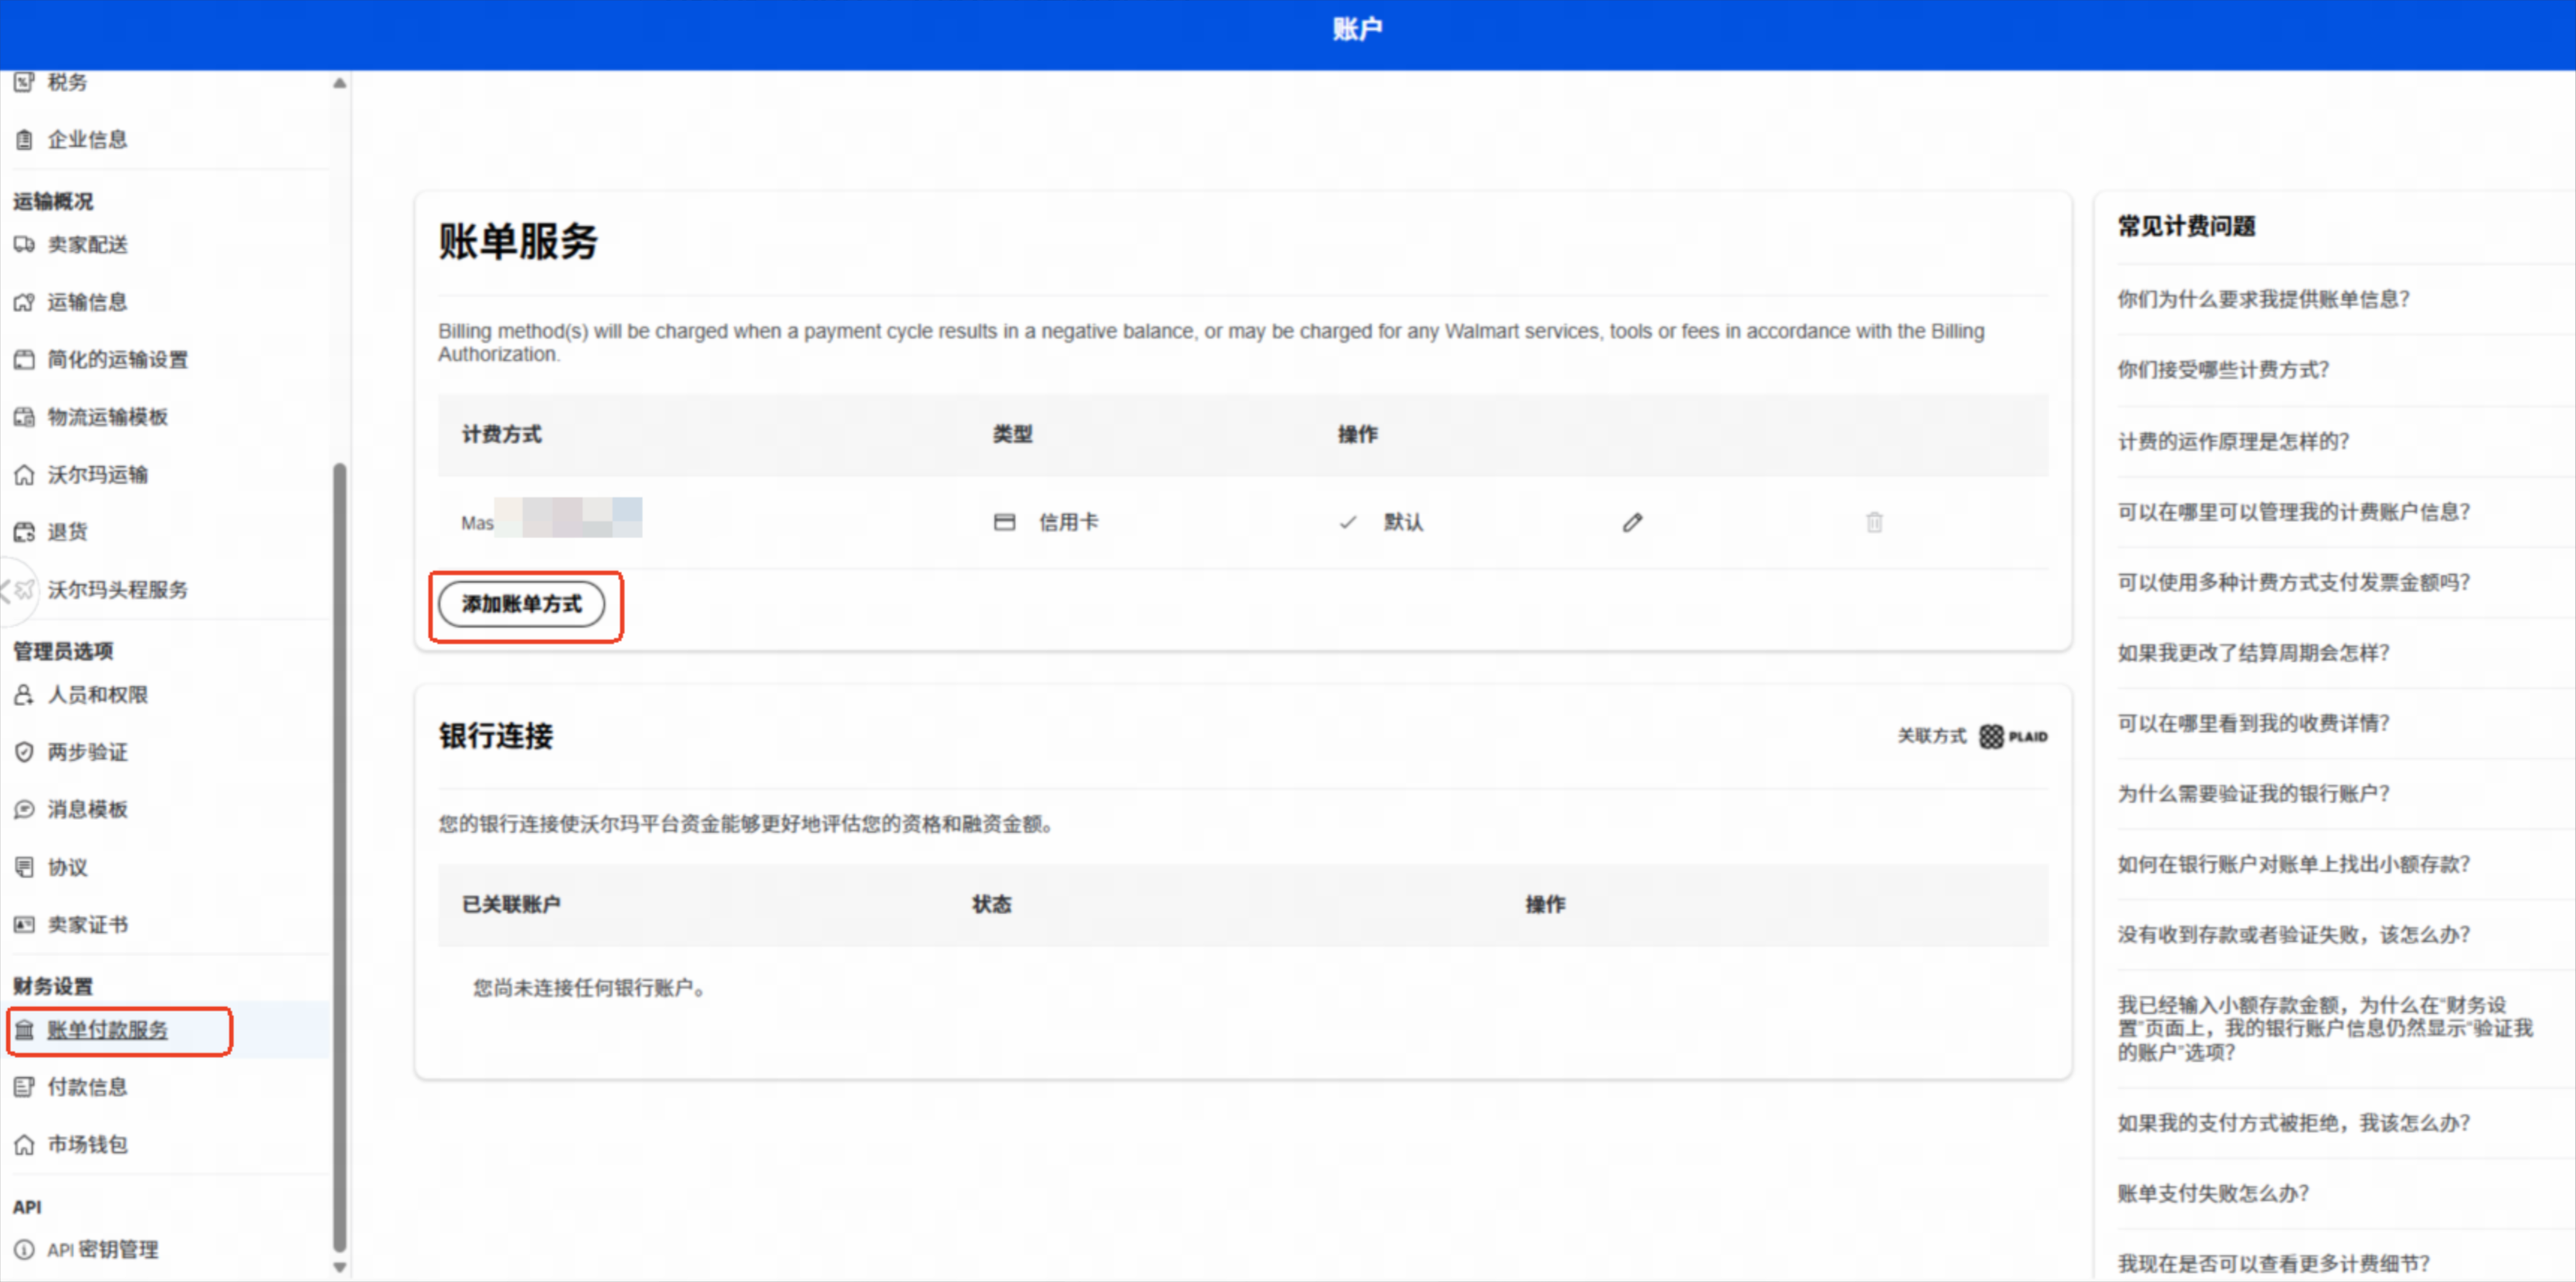Open FAQ 你们接受哪些计费方式?
The width and height of the screenshot is (2576, 1282).
point(2223,370)
